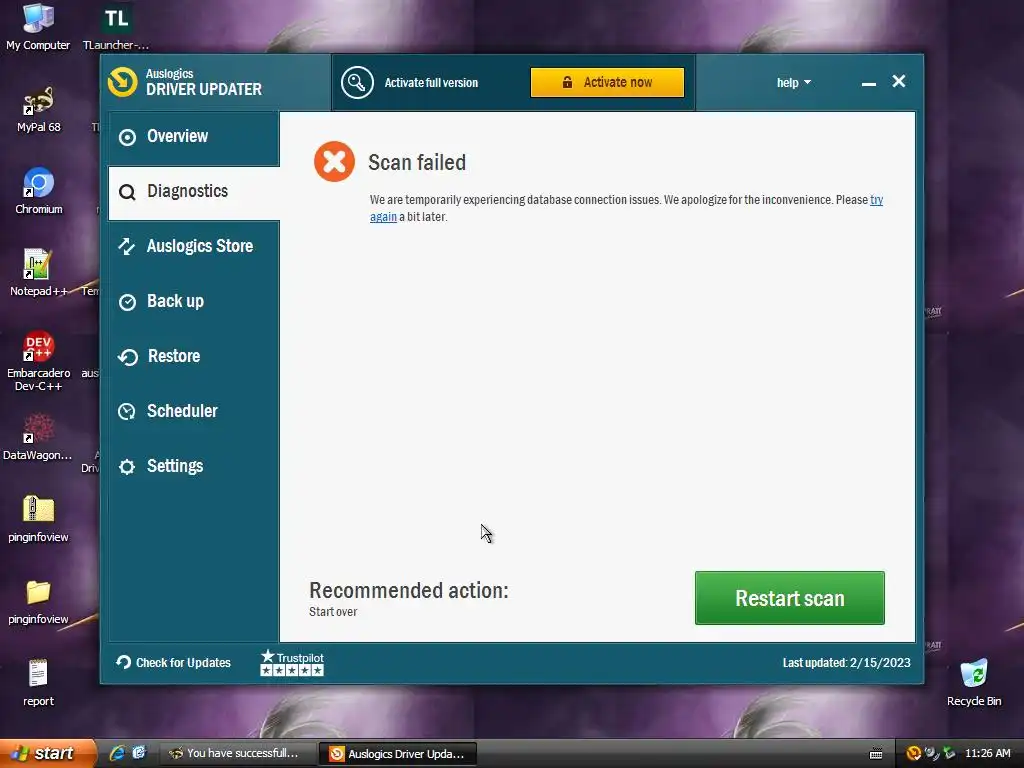Click Auslogics Driver Updater taskbar button
Screen dimensions: 1024x768
coord(397,754)
